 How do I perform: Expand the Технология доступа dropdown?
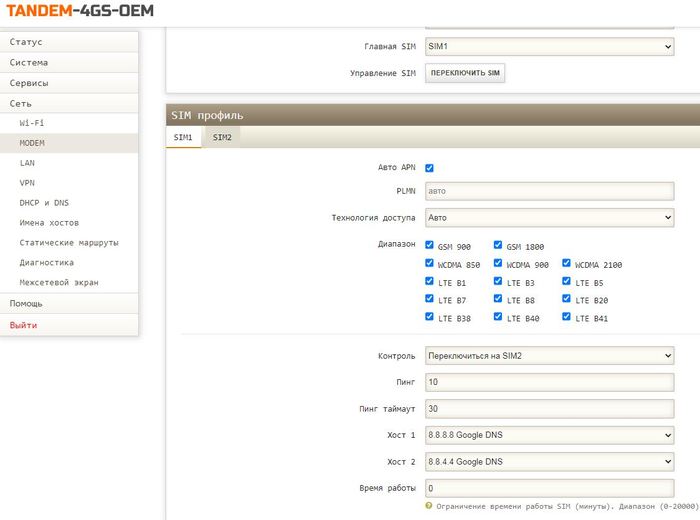pyautogui.click(x=549, y=217)
